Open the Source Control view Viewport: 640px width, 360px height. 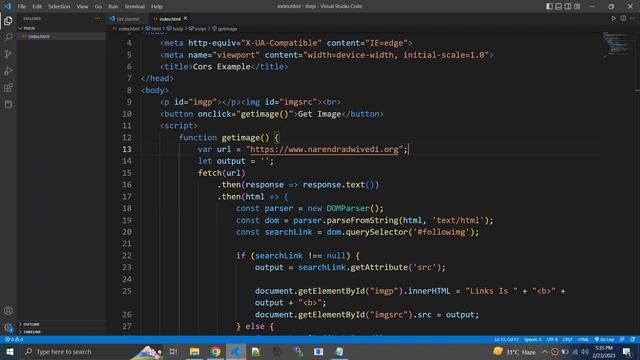pyautogui.click(x=8, y=54)
